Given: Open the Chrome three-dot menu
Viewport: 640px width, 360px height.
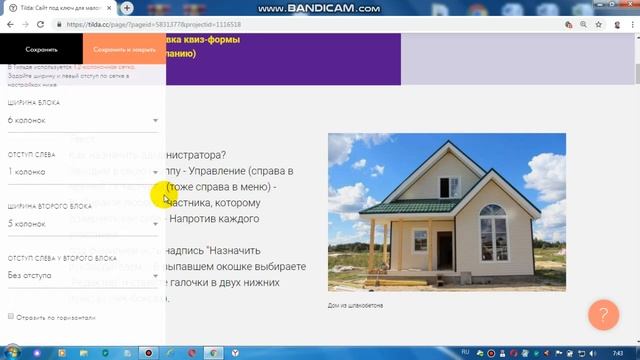Looking at the screenshot, I should tap(633, 24).
